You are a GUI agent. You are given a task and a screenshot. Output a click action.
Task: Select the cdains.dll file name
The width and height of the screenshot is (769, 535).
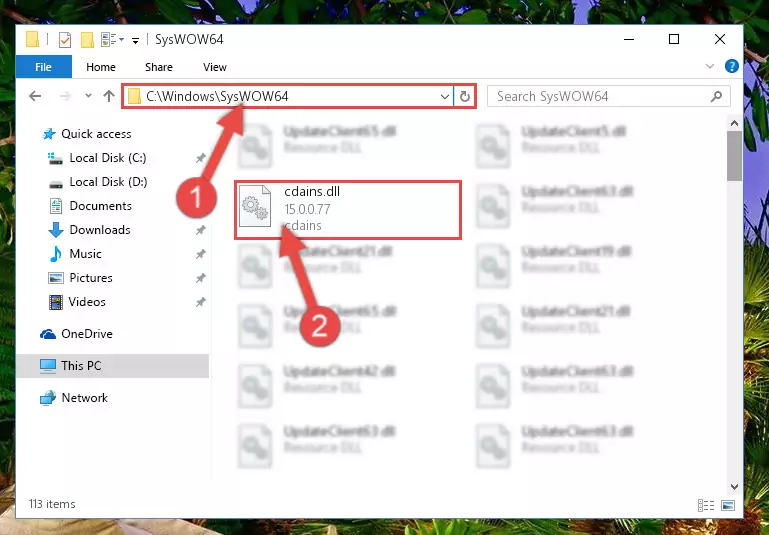coord(312,192)
